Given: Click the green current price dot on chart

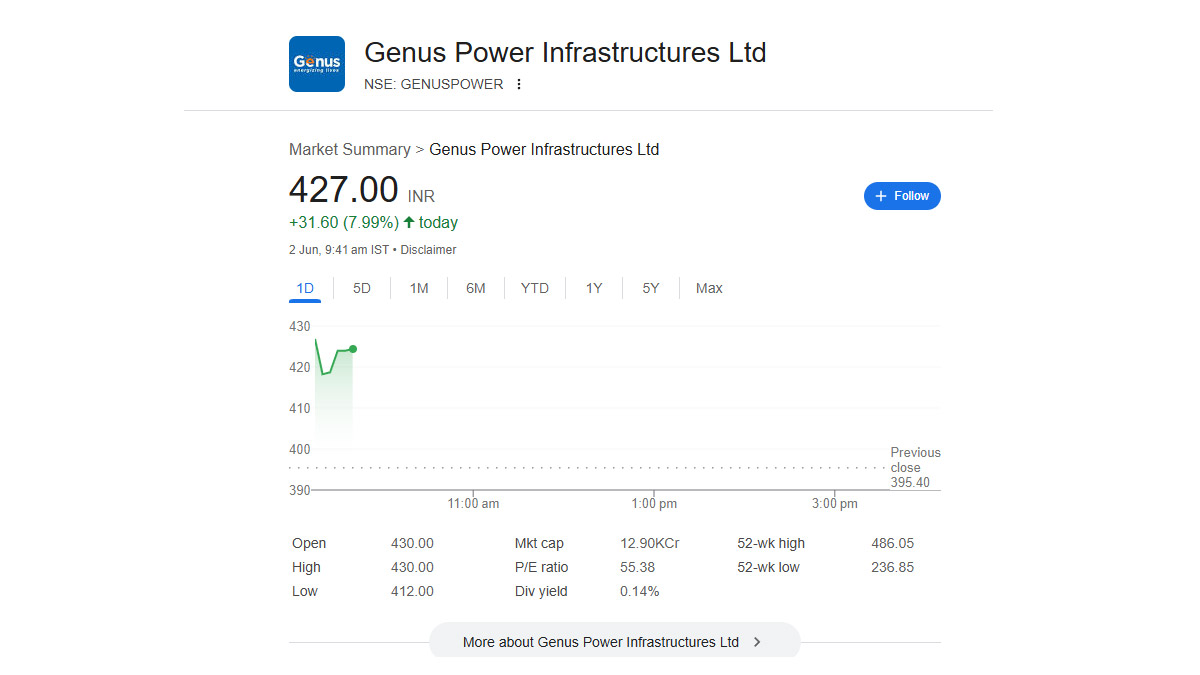Looking at the screenshot, I should 353,349.
